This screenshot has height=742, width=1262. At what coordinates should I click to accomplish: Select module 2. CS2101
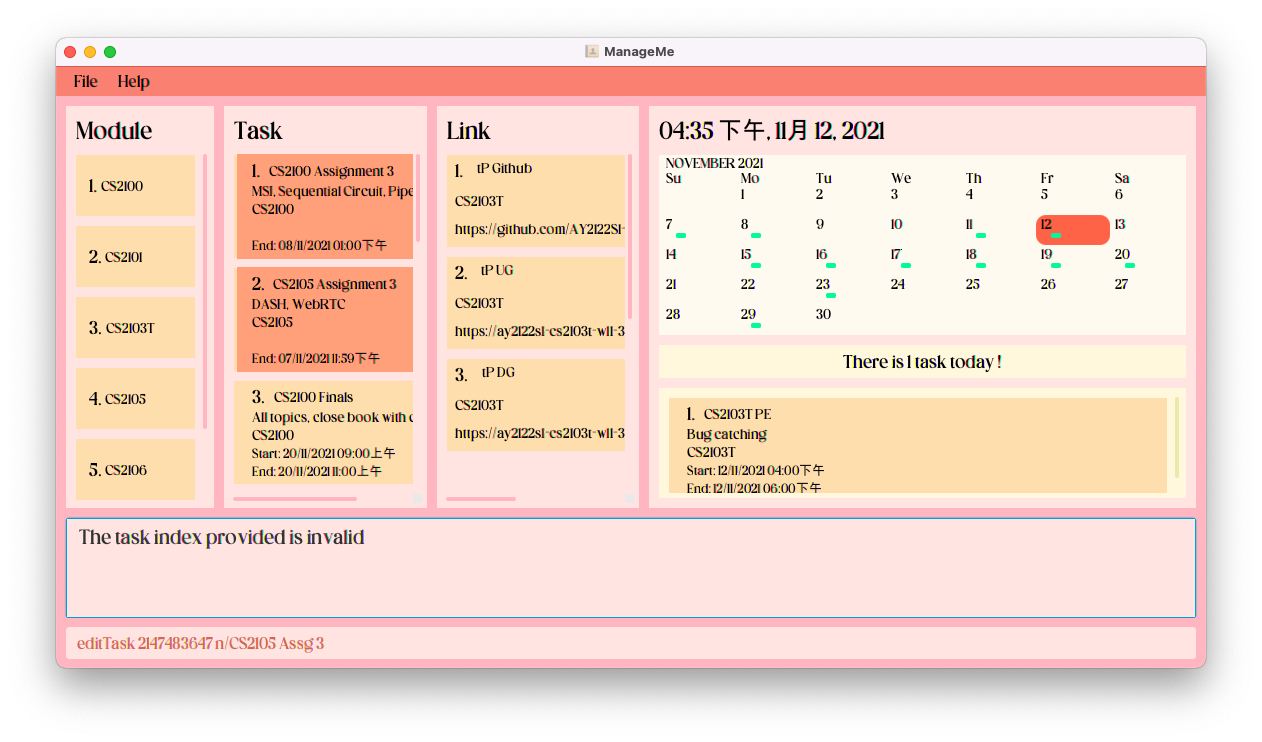coord(135,257)
